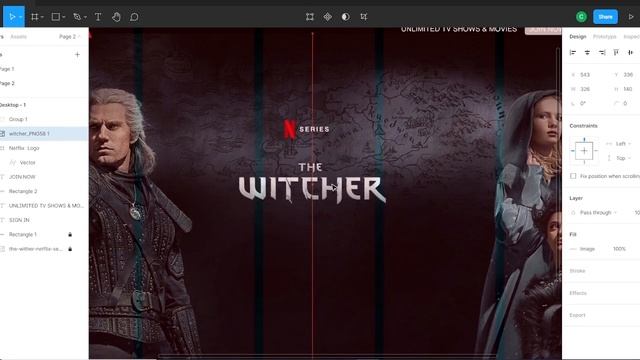Click the Stroke section header
This screenshot has width=640, height=360.
point(577,271)
